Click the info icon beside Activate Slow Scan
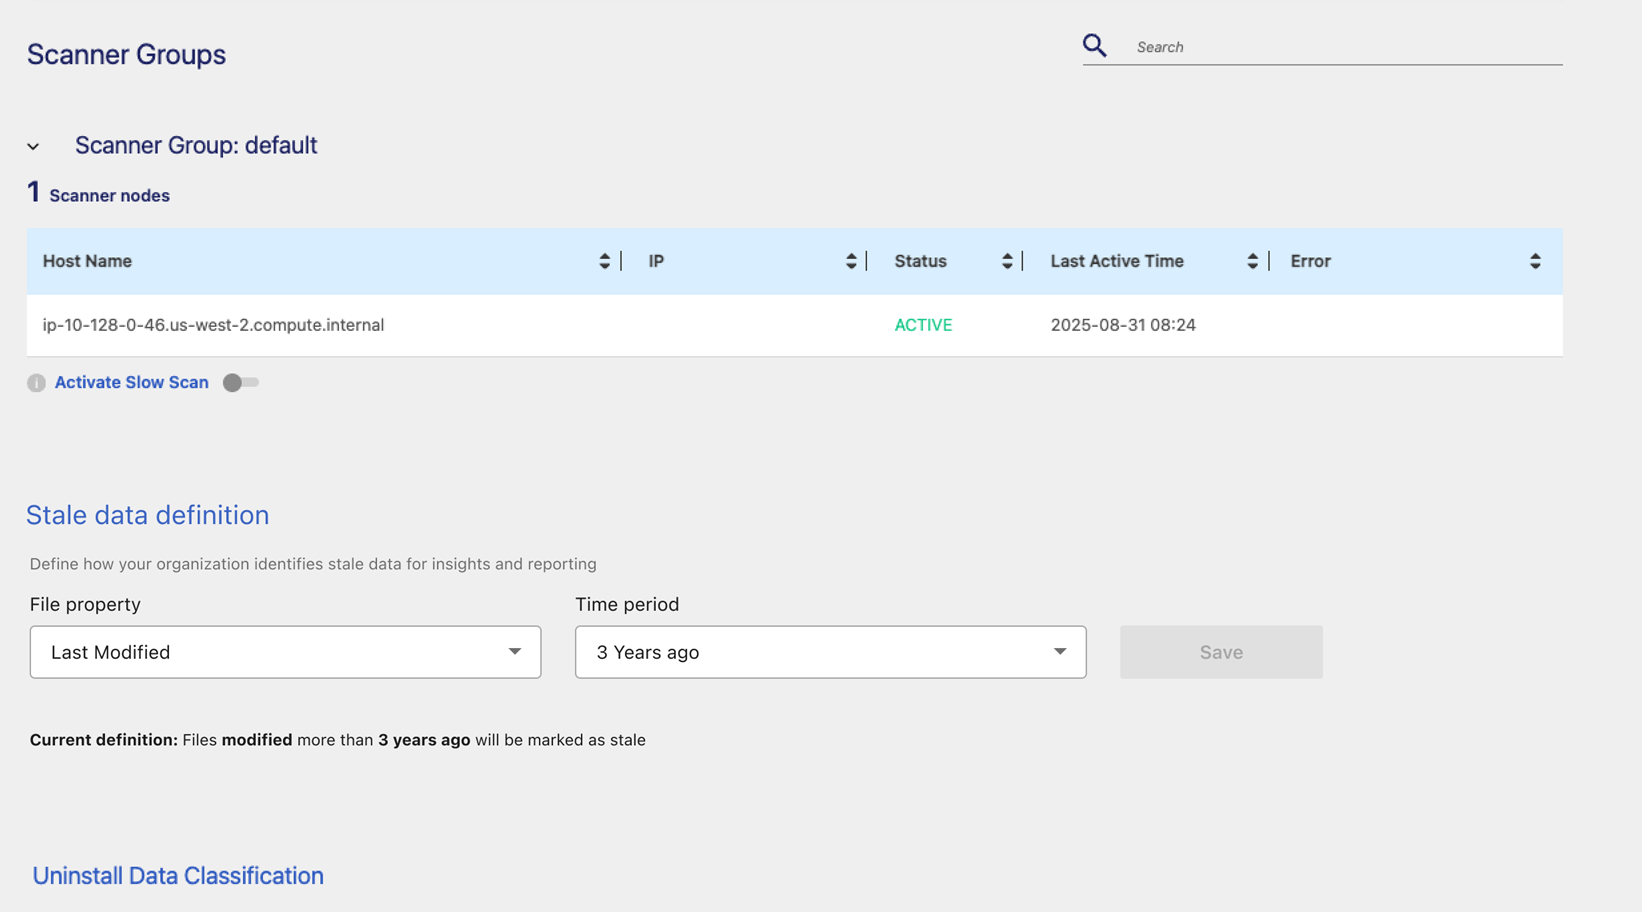Image resolution: width=1642 pixels, height=912 pixels. click(36, 382)
